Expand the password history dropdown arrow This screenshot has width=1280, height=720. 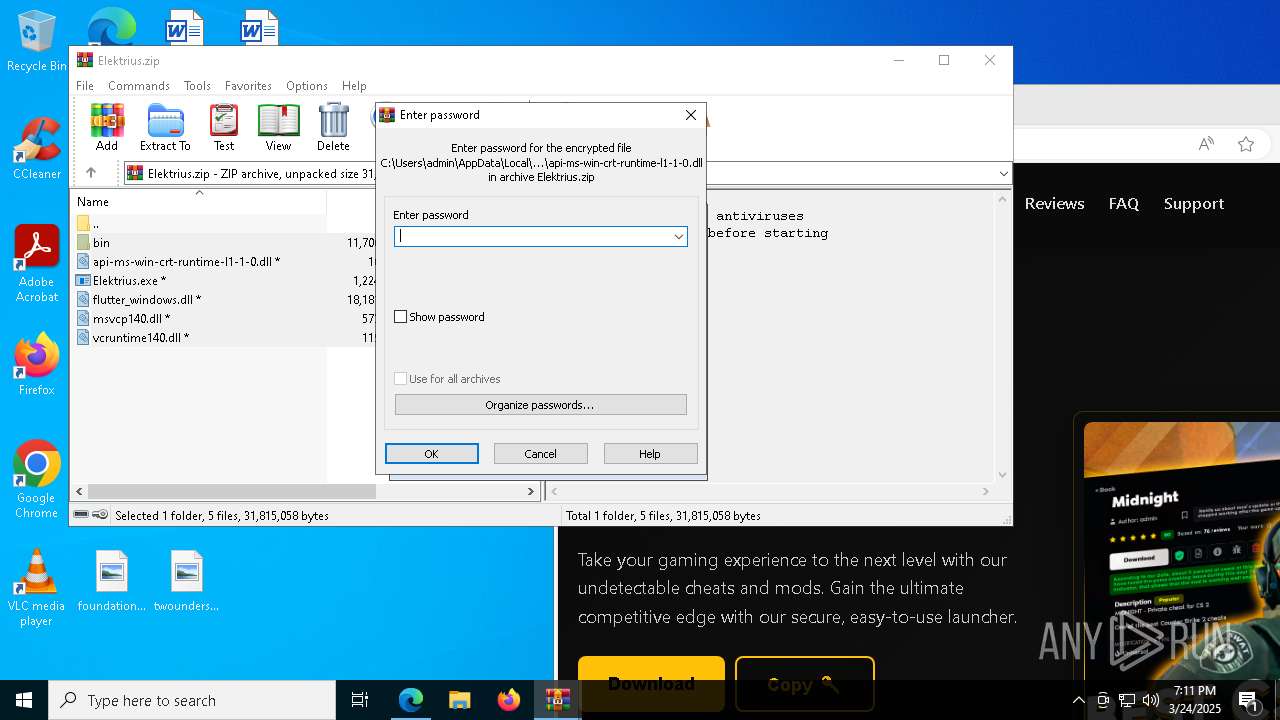(x=679, y=236)
